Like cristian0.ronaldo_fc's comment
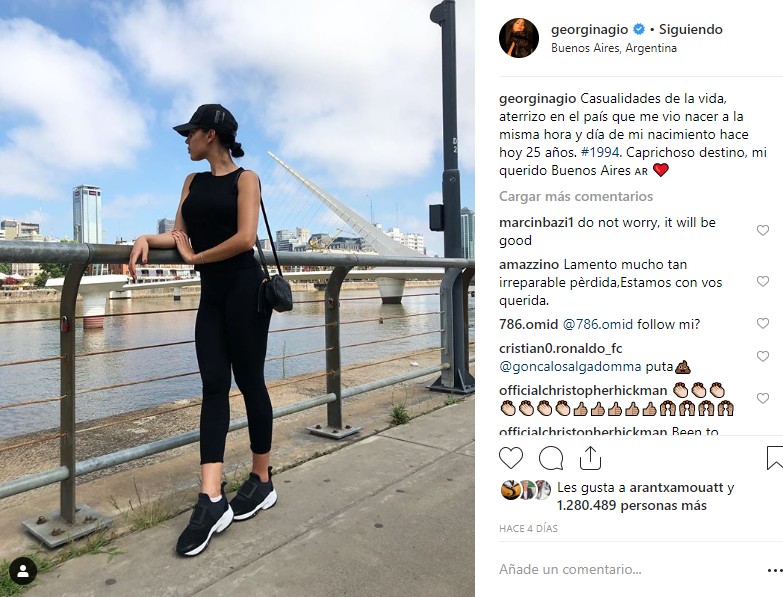Viewport: 783px width, 597px height. (x=763, y=356)
